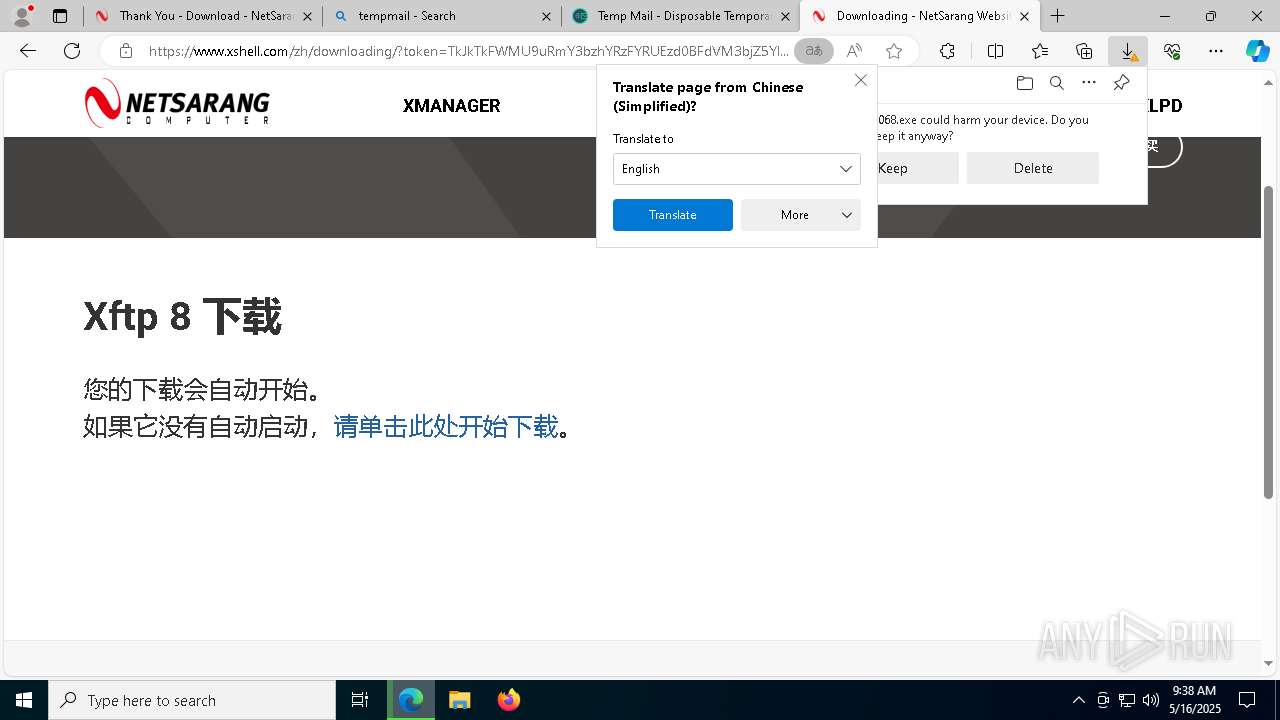Open downloads folder icon in panel
1280x720 pixels.
tap(1024, 83)
